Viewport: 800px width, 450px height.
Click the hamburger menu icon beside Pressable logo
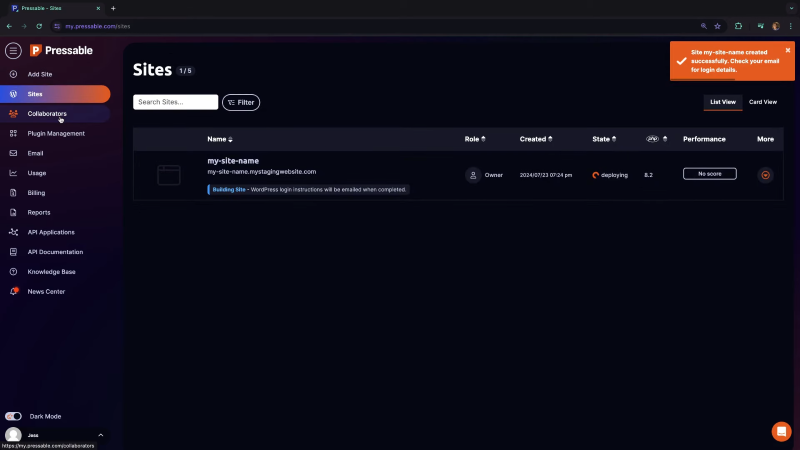13,50
